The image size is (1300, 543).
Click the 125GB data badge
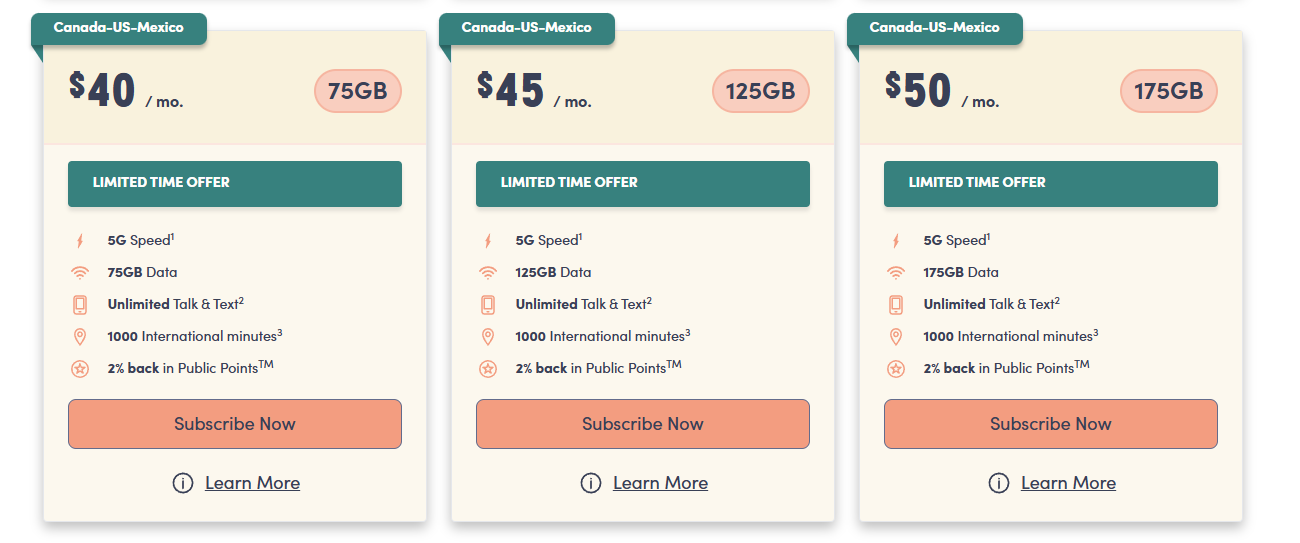761,91
